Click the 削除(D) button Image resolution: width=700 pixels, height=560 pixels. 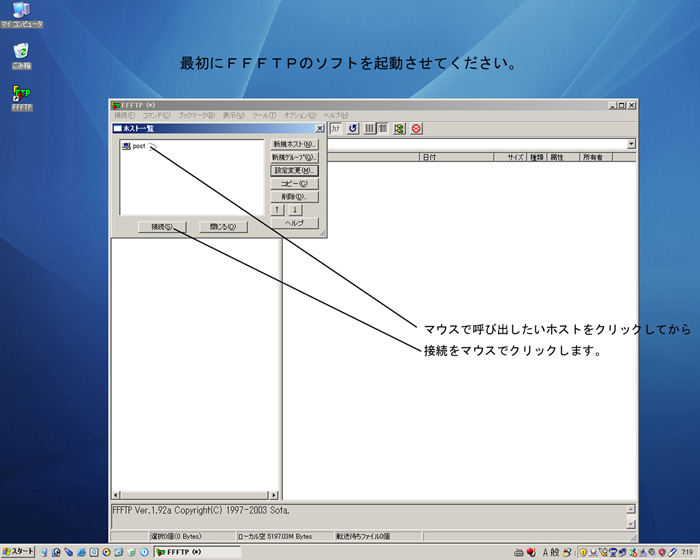click(x=295, y=196)
